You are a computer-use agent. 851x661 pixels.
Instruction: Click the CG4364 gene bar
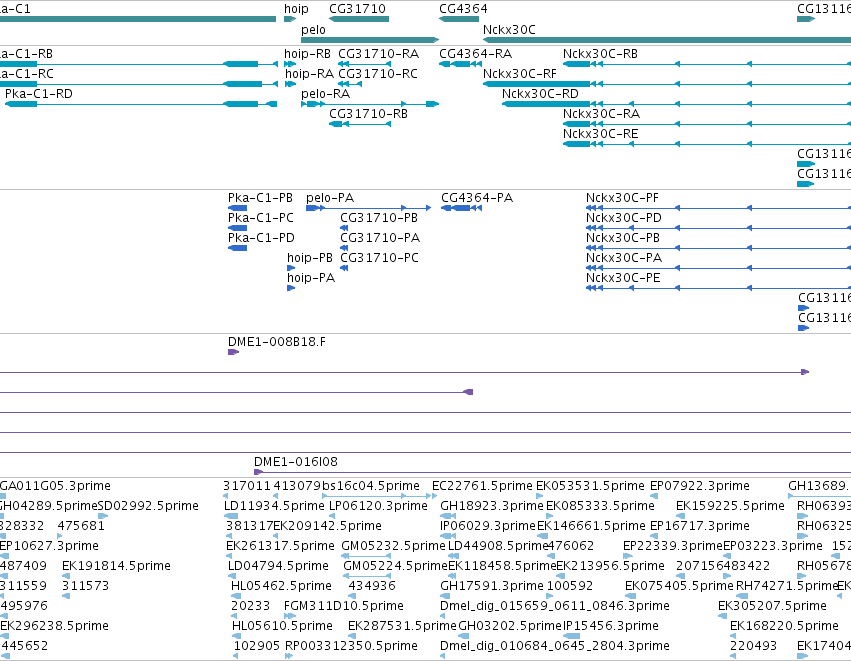[459, 19]
